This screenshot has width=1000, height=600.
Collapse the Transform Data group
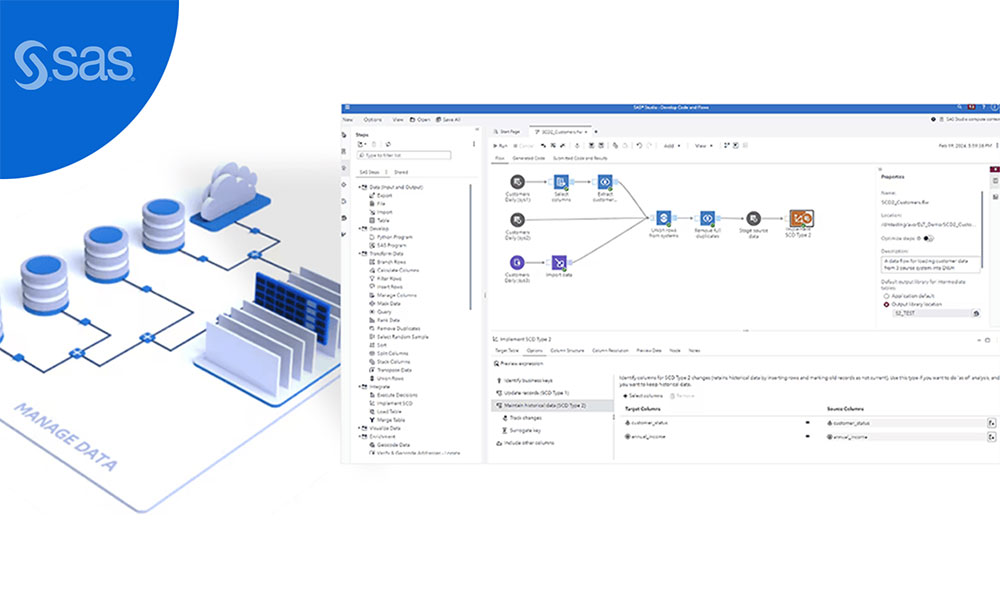click(360, 254)
